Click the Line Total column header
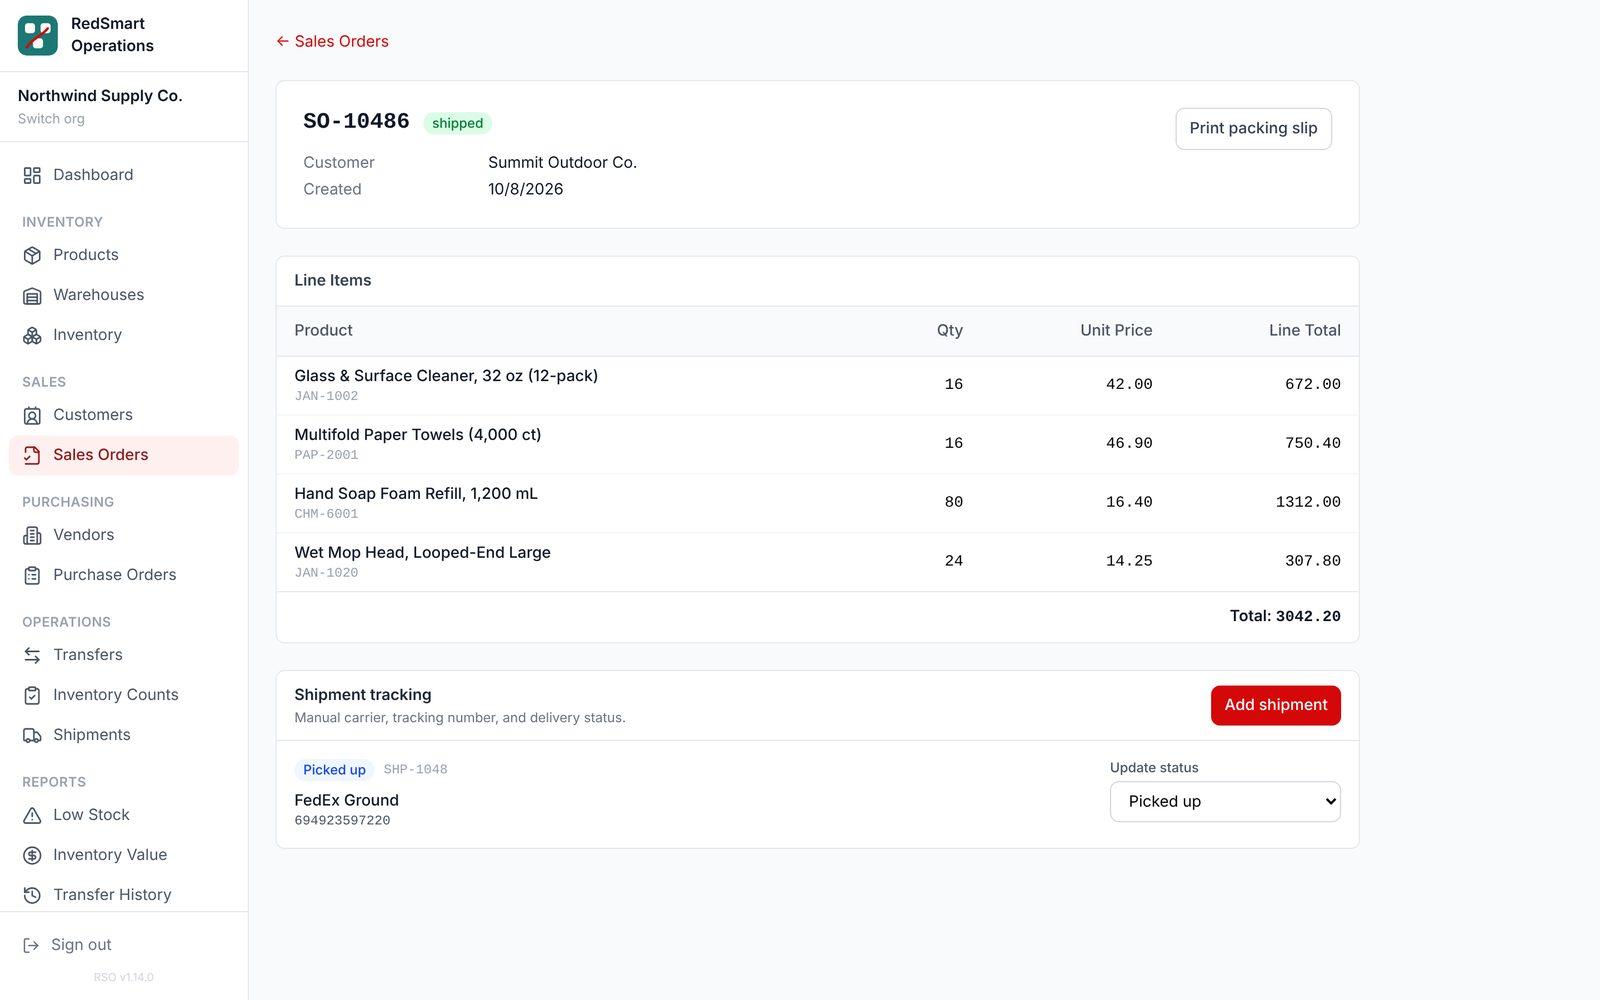1600x1000 pixels. 1304,330
